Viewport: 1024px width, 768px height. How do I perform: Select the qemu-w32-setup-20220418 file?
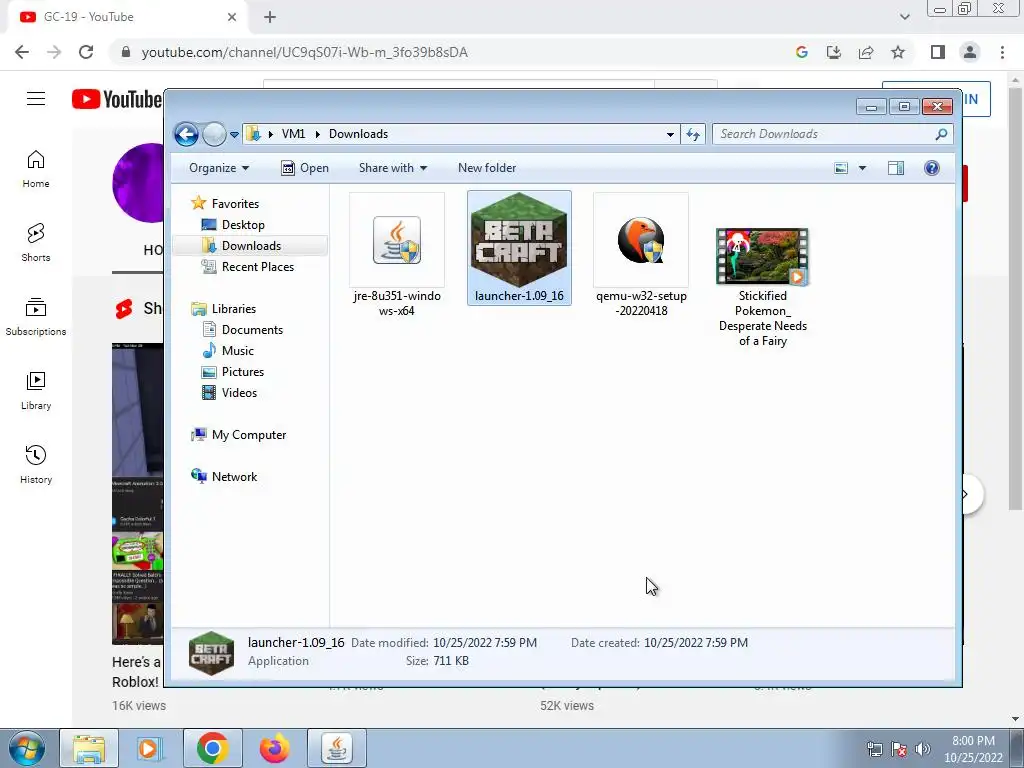tap(641, 255)
